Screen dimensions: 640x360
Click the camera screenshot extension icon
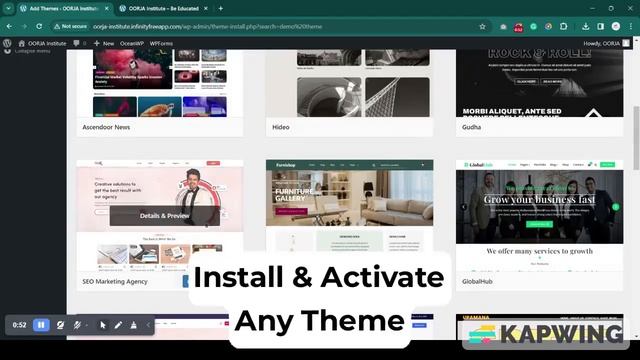pyautogui.click(x=503, y=27)
